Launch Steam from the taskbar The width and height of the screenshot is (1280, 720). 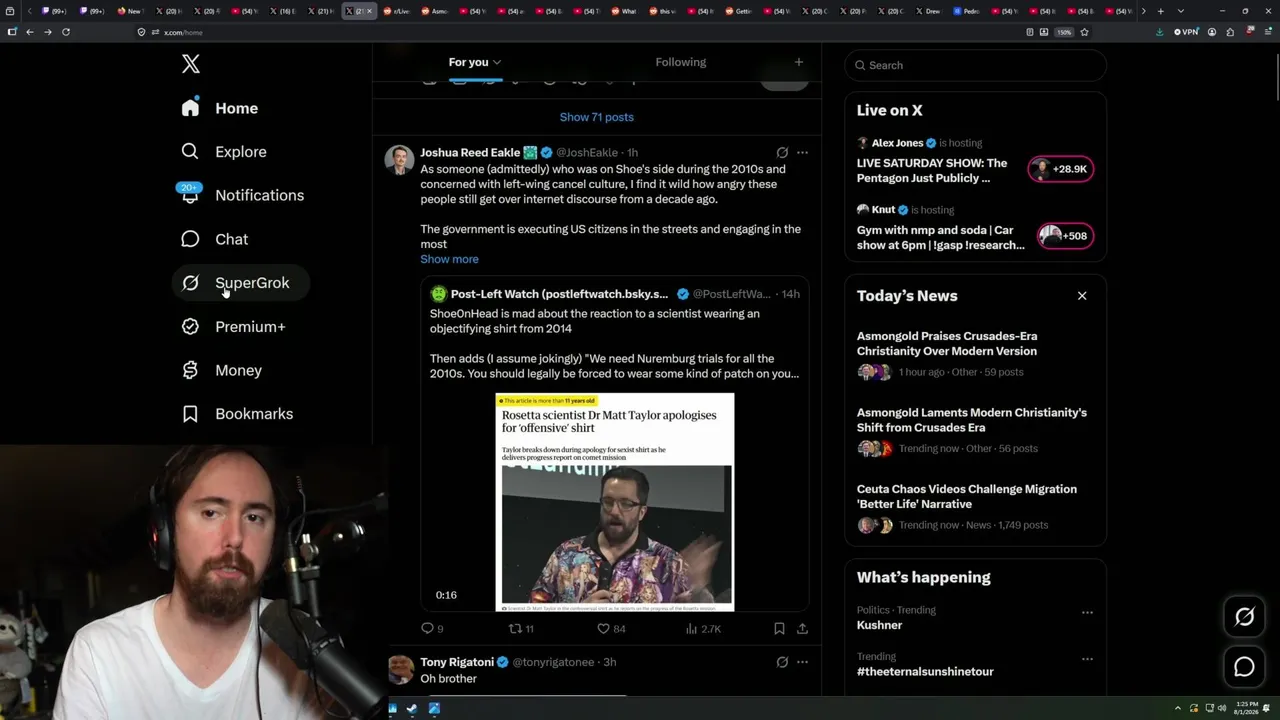pos(412,709)
